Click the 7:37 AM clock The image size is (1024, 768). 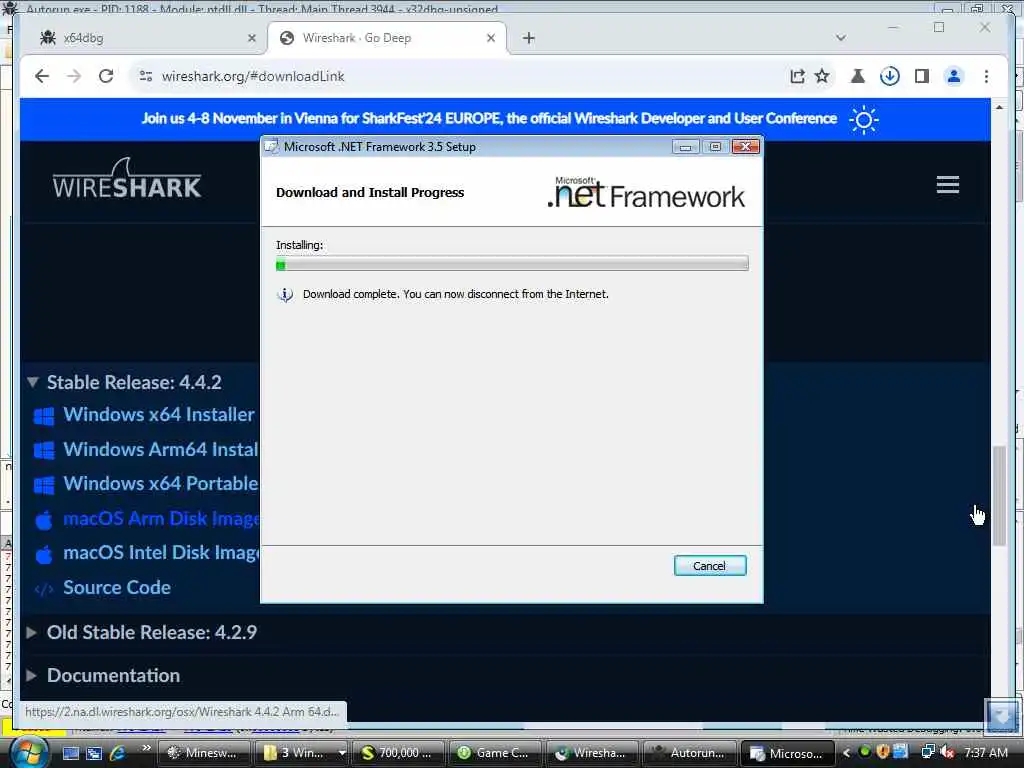click(x=985, y=753)
